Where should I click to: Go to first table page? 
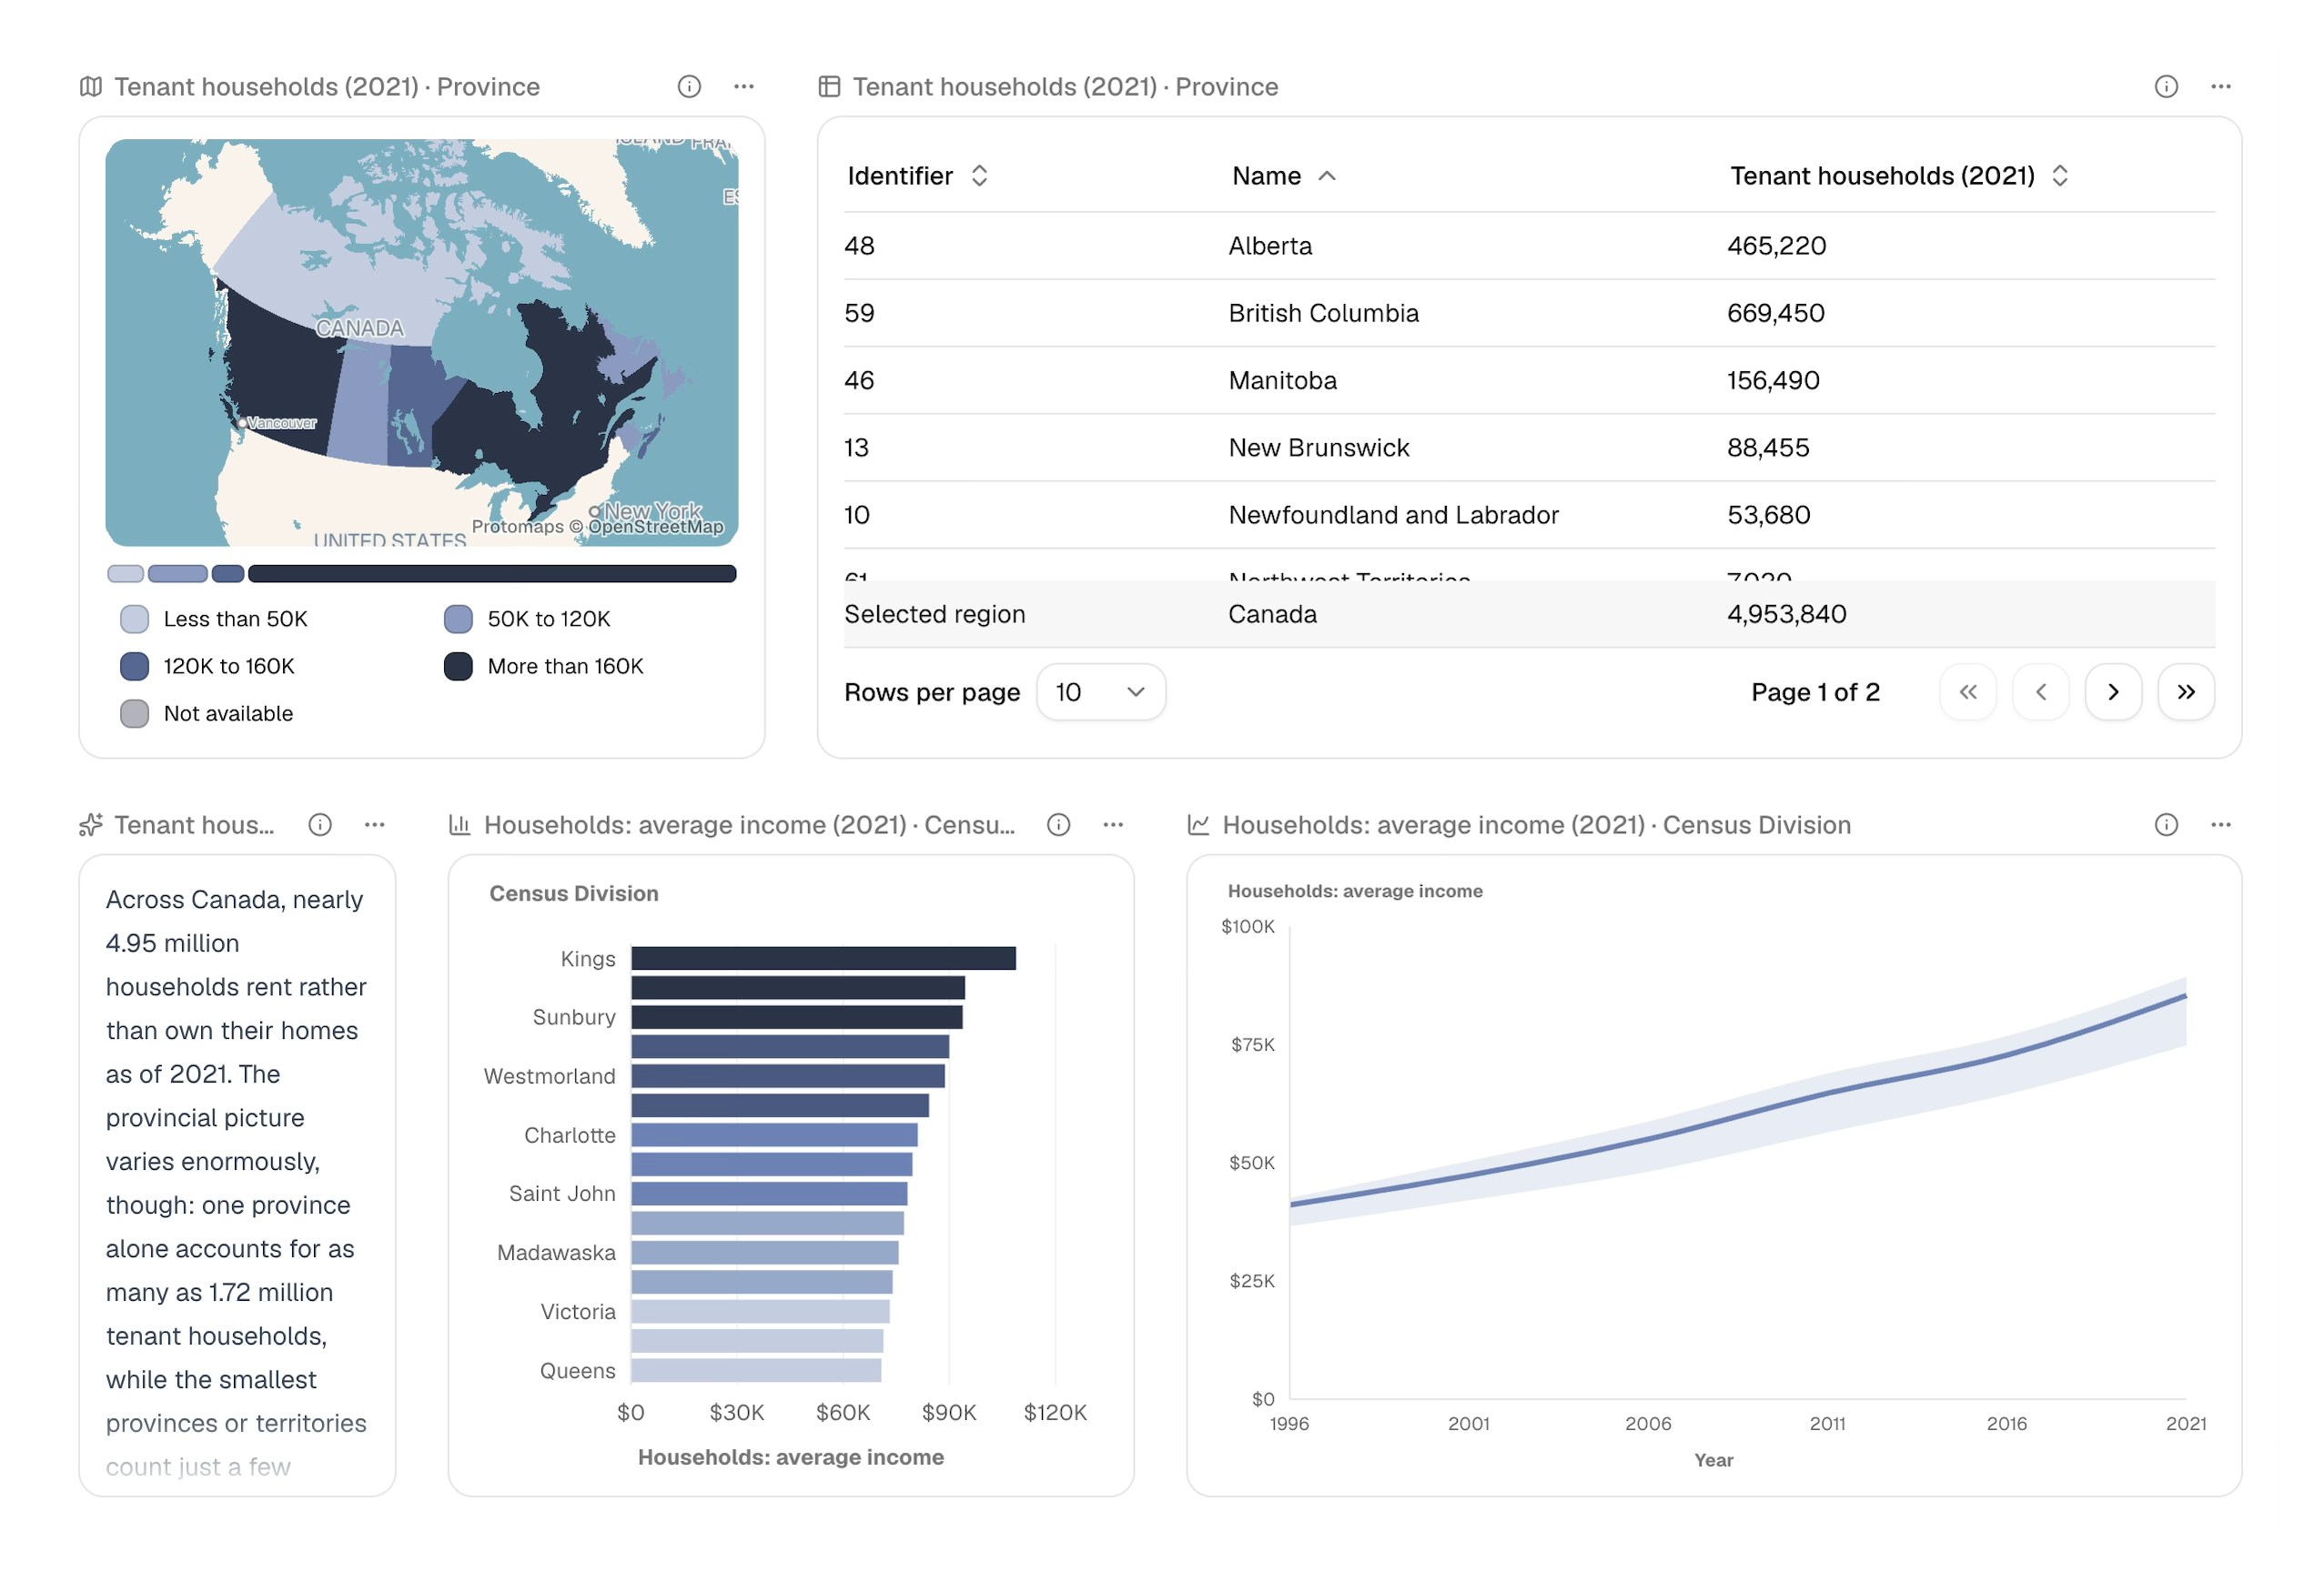[1968, 692]
